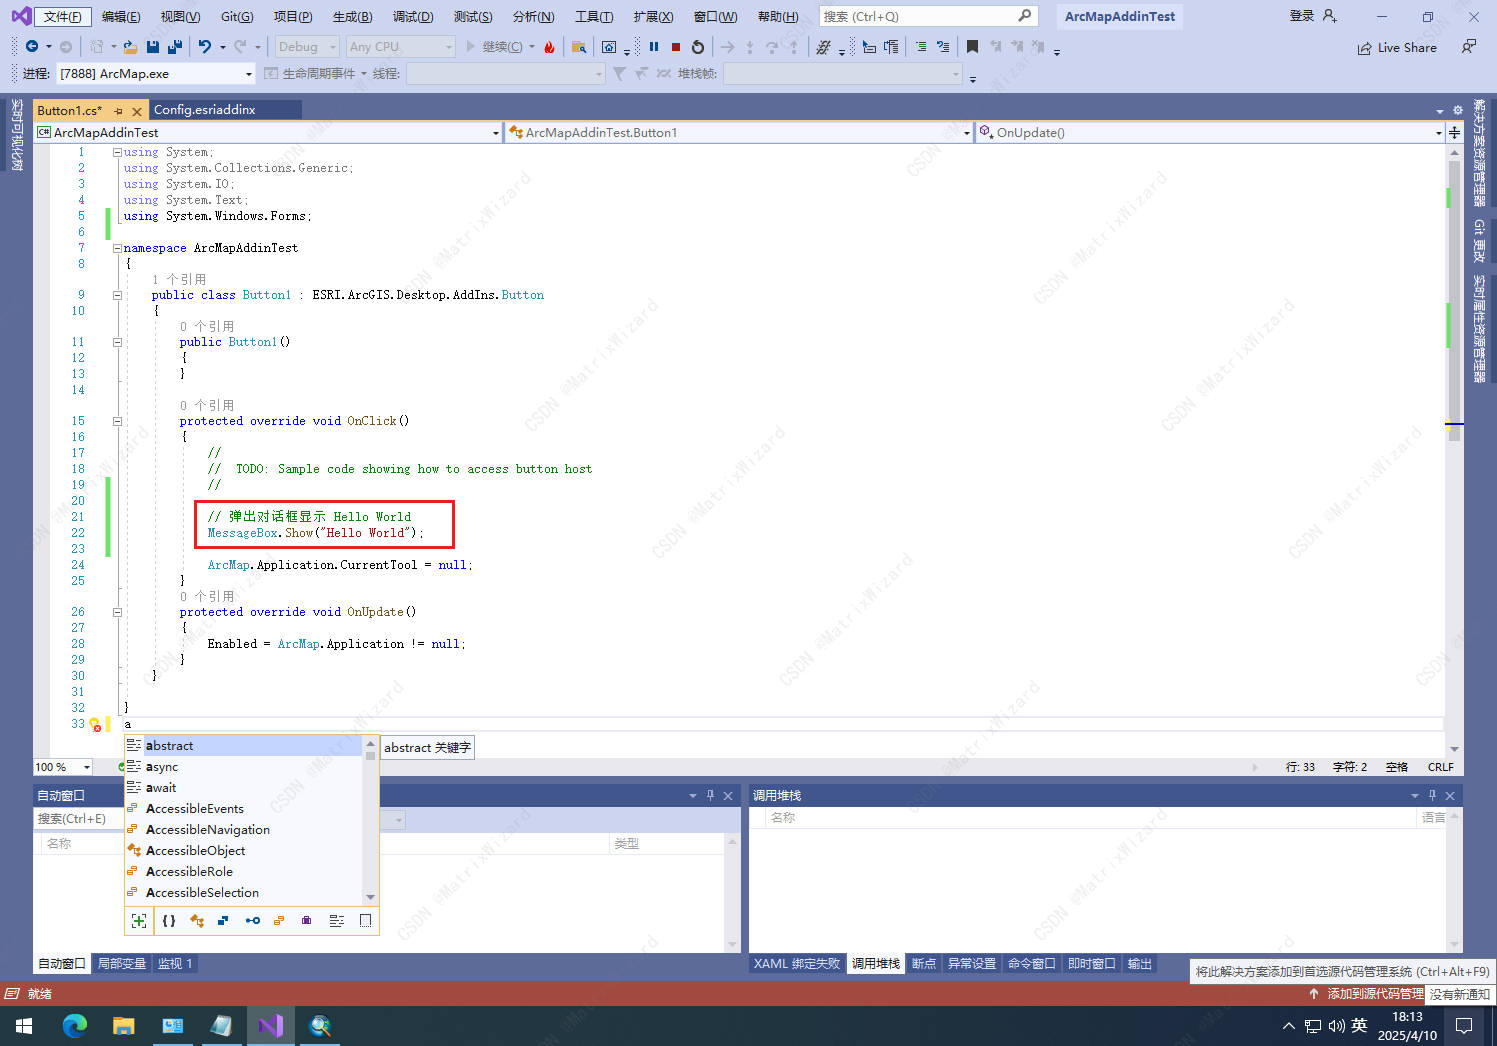The image size is (1497, 1046).
Task: Open the 扩展(X) menu
Action: coord(653,17)
